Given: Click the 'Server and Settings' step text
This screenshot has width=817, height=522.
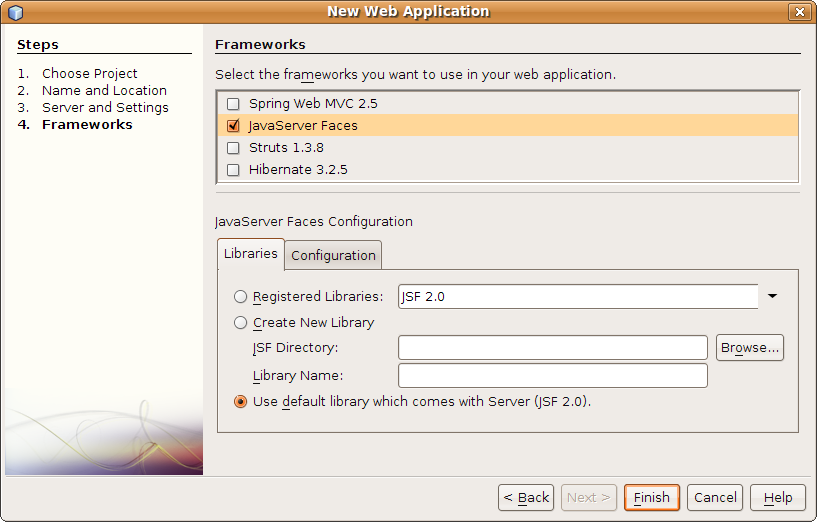Looking at the screenshot, I should [105, 108].
